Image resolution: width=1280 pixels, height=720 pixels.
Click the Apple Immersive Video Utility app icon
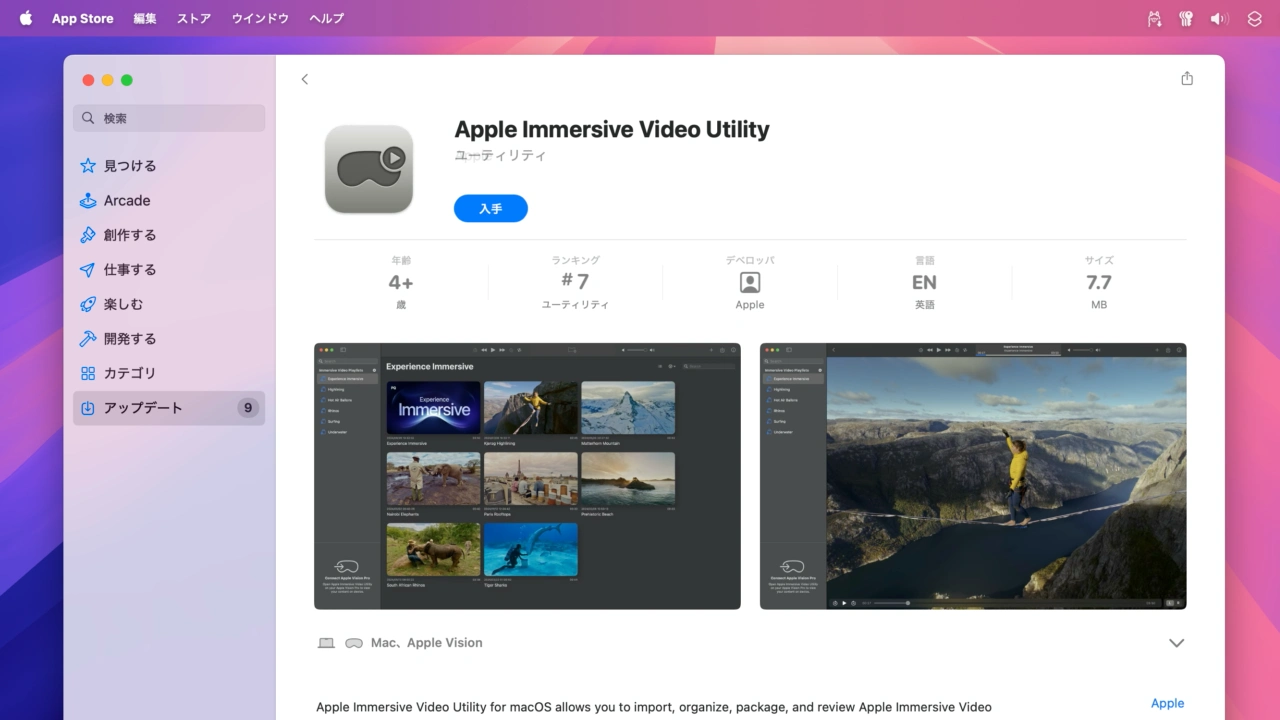click(369, 169)
